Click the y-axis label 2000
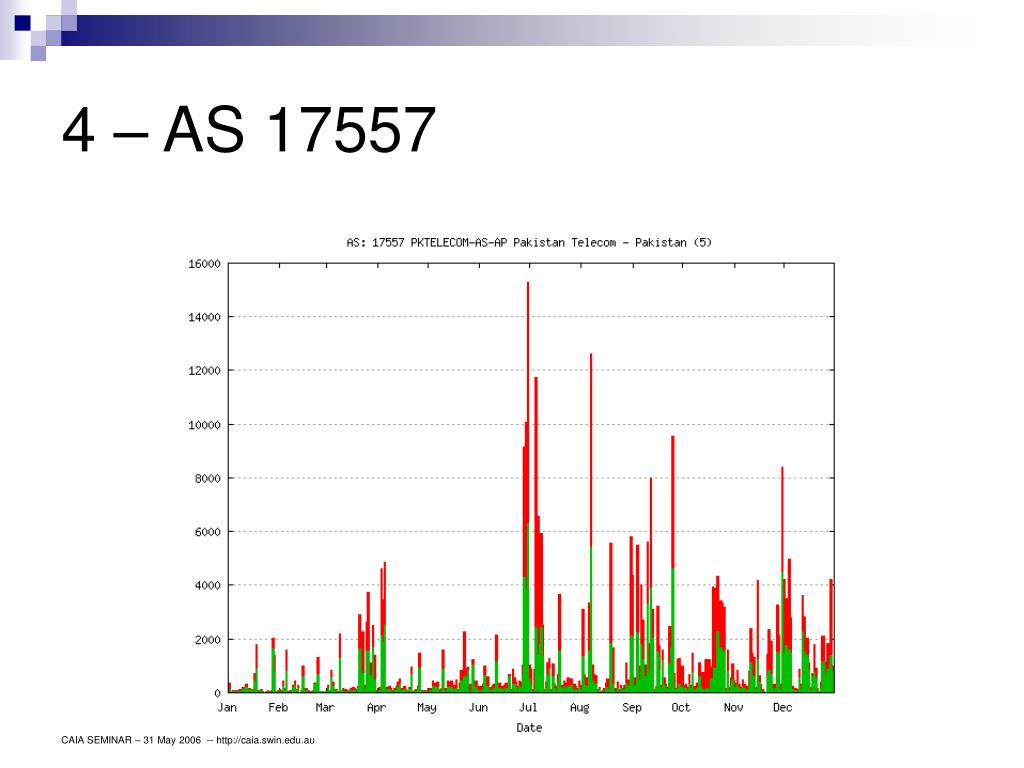Image resolution: width=1024 pixels, height=768 pixels. [208, 640]
